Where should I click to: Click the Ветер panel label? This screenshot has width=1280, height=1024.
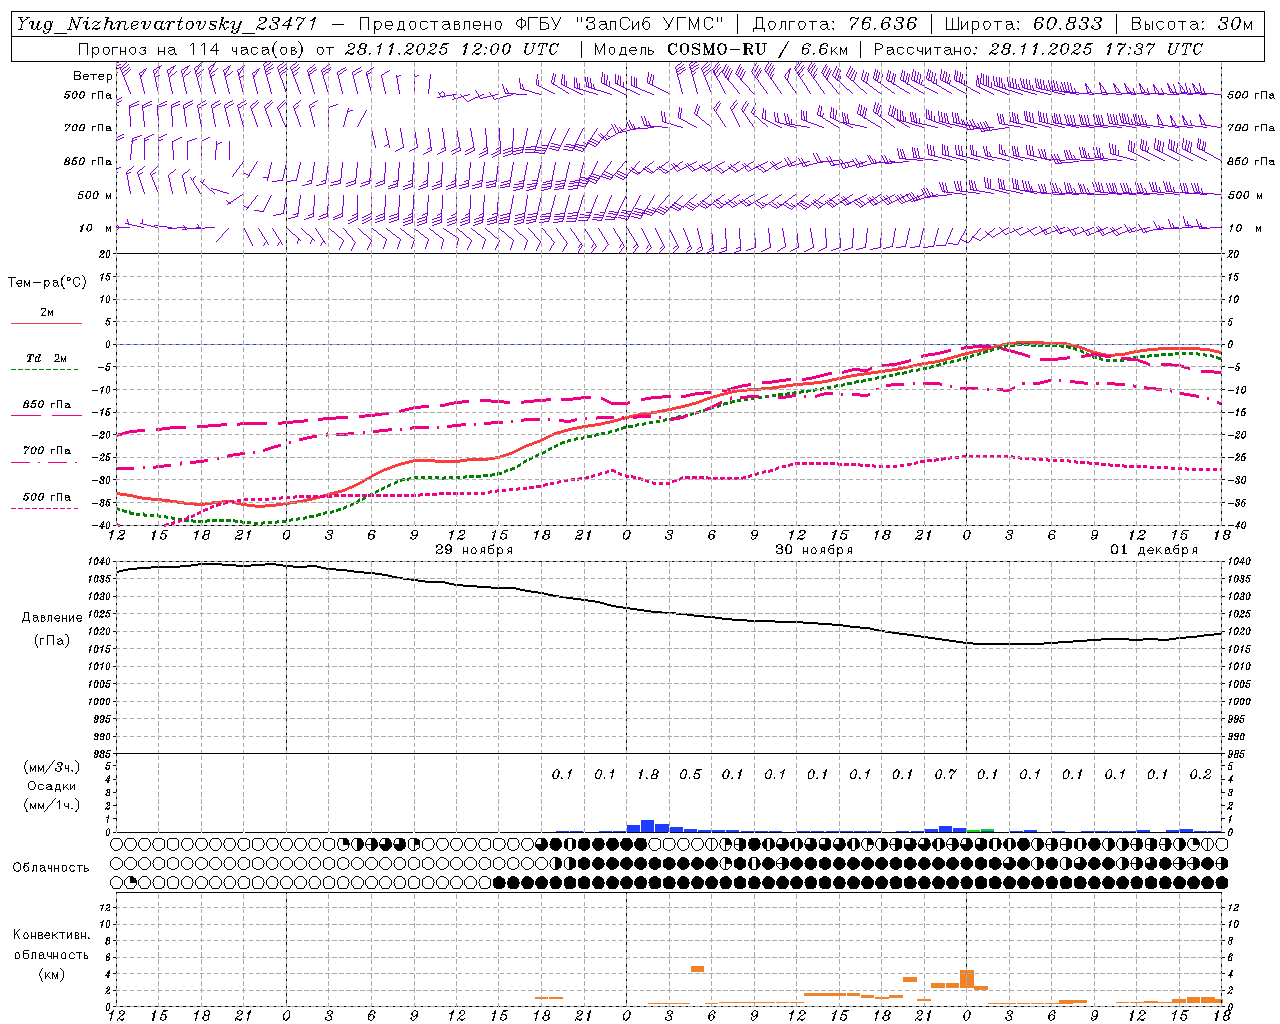click(93, 76)
